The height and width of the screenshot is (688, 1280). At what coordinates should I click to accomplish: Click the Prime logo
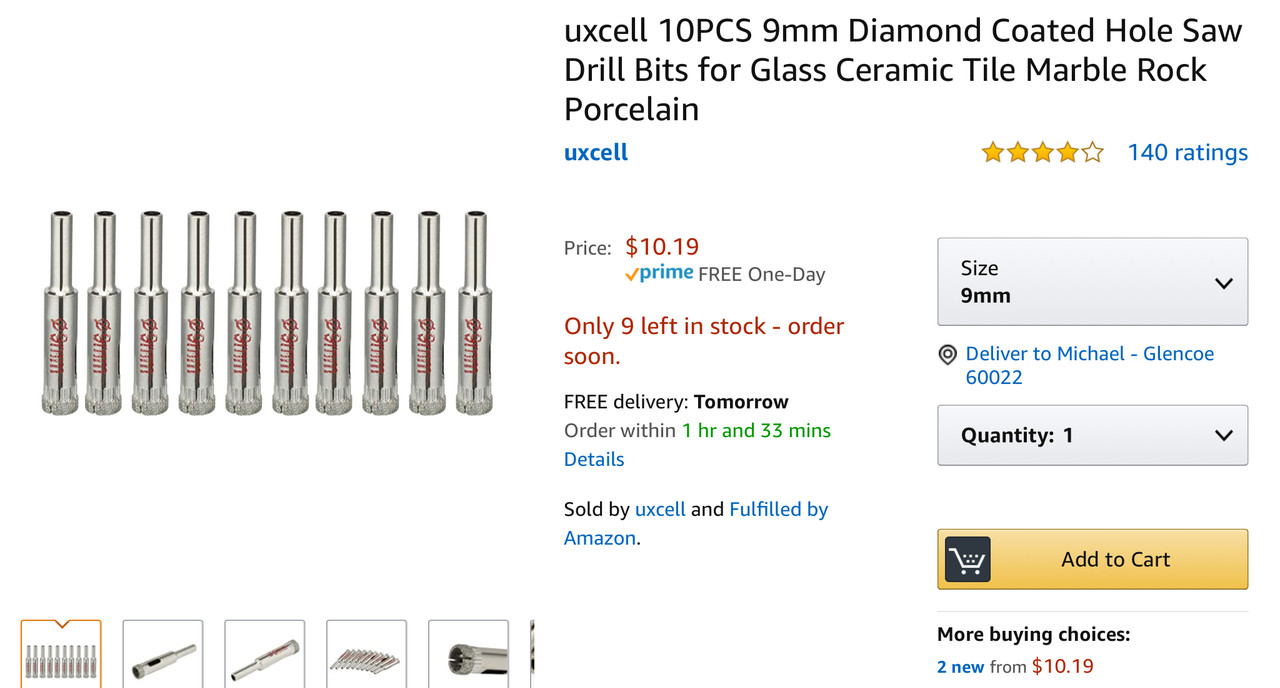pos(658,274)
